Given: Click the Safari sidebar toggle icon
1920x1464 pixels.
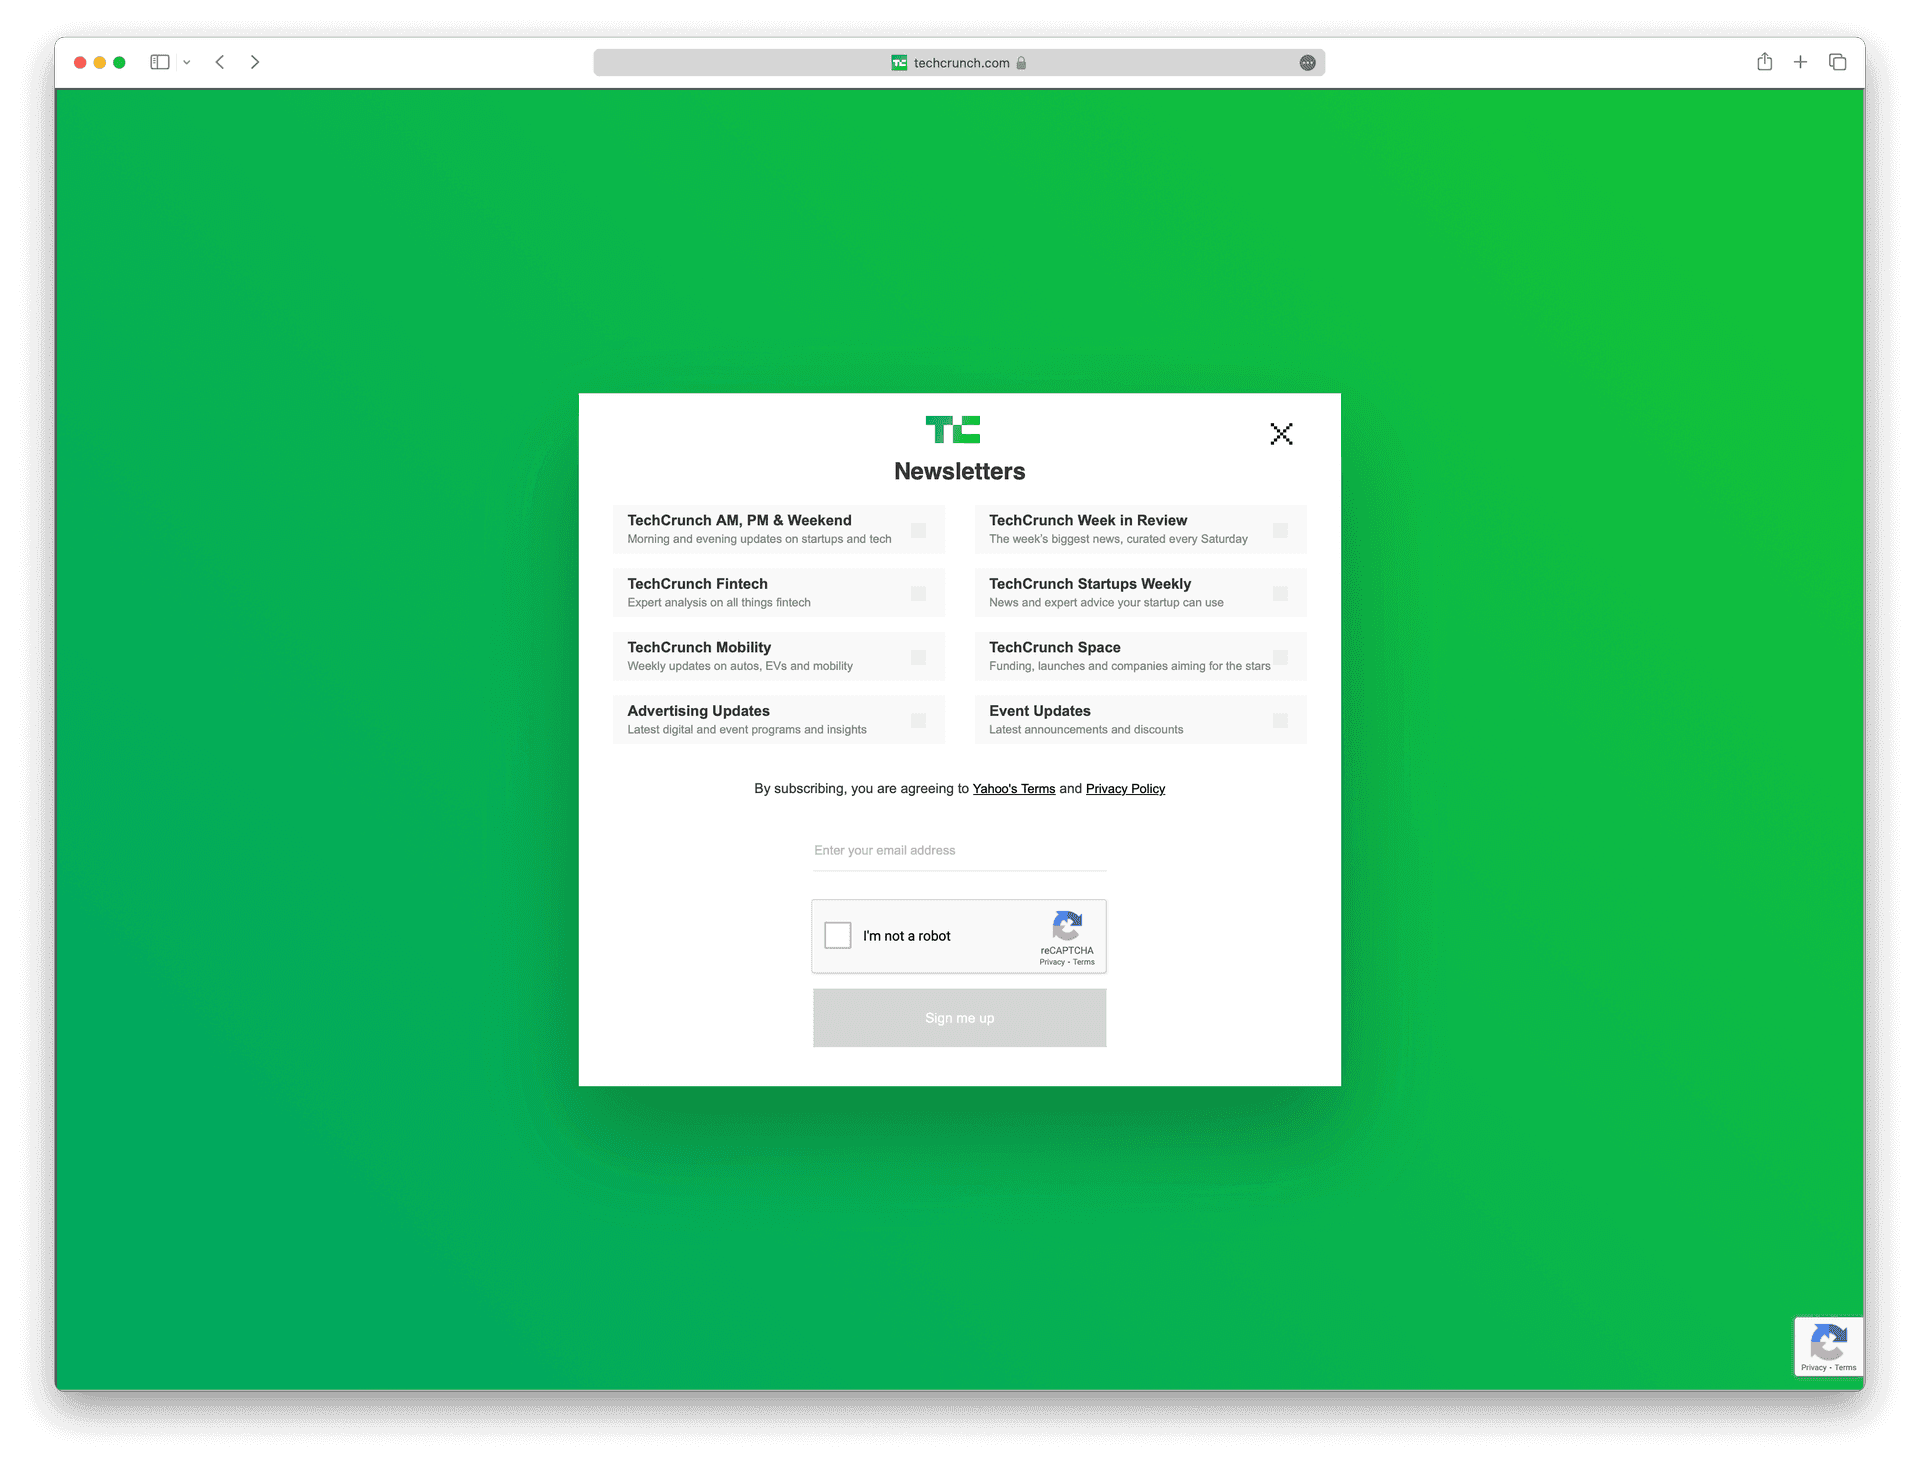Looking at the screenshot, I should pyautogui.click(x=160, y=62).
